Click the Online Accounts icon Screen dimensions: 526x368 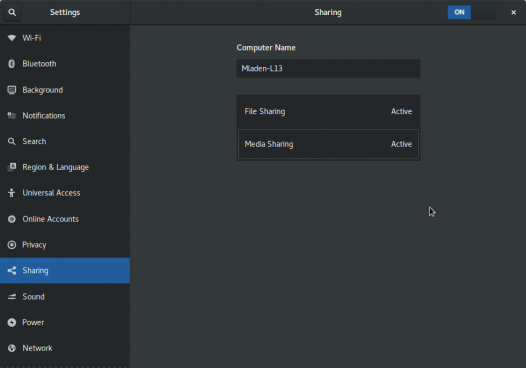[x=12, y=219]
